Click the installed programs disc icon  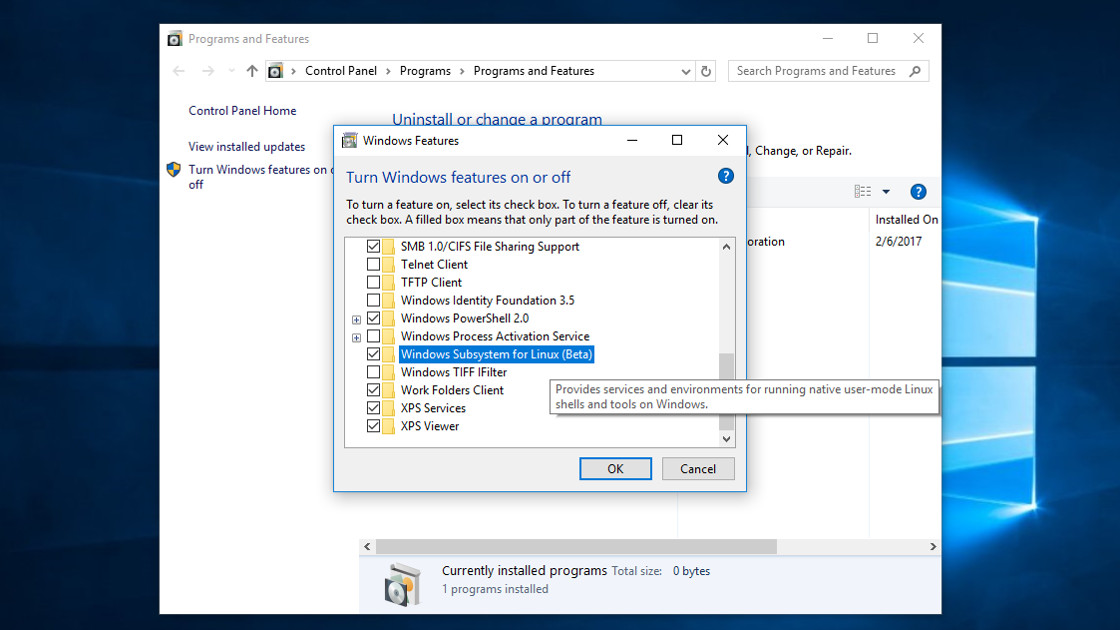coord(402,584)
